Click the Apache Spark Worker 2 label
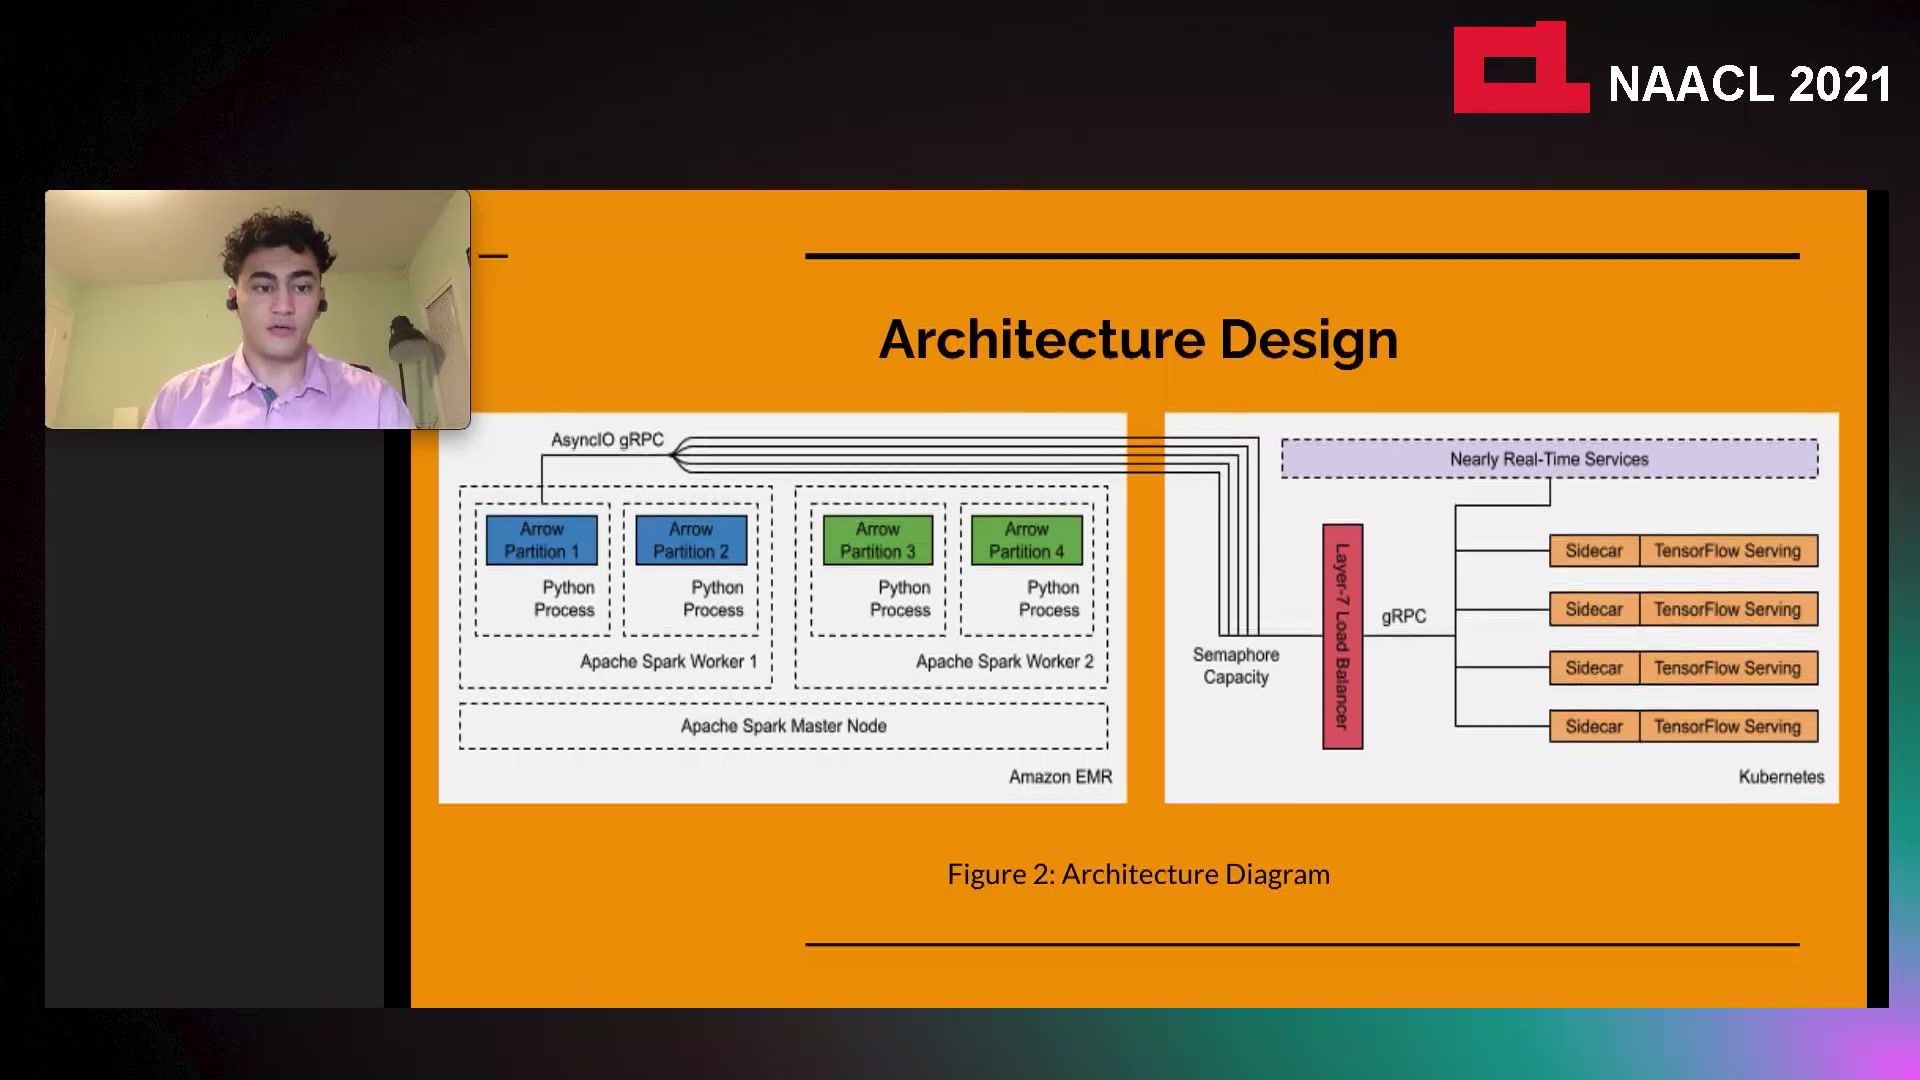Screen dimensions: 1920x1080 pos(1004,662)
